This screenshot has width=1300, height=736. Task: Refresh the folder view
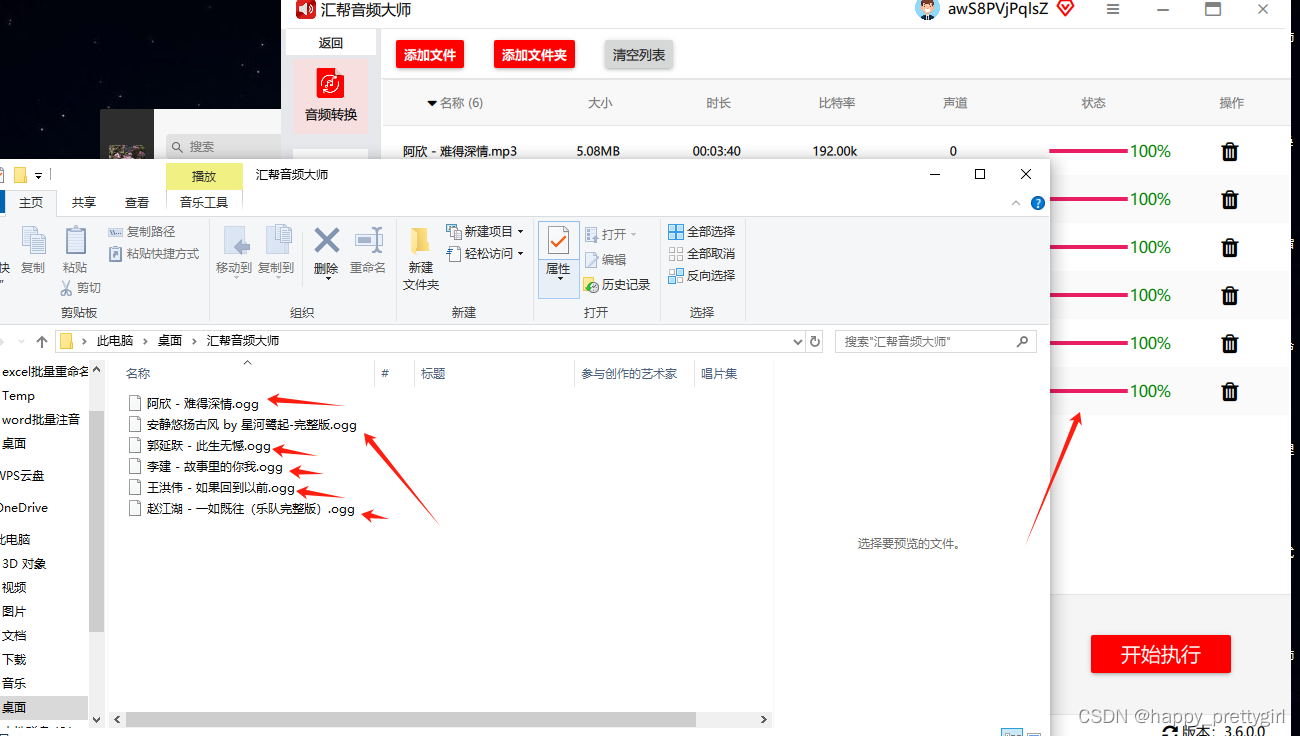815,341
